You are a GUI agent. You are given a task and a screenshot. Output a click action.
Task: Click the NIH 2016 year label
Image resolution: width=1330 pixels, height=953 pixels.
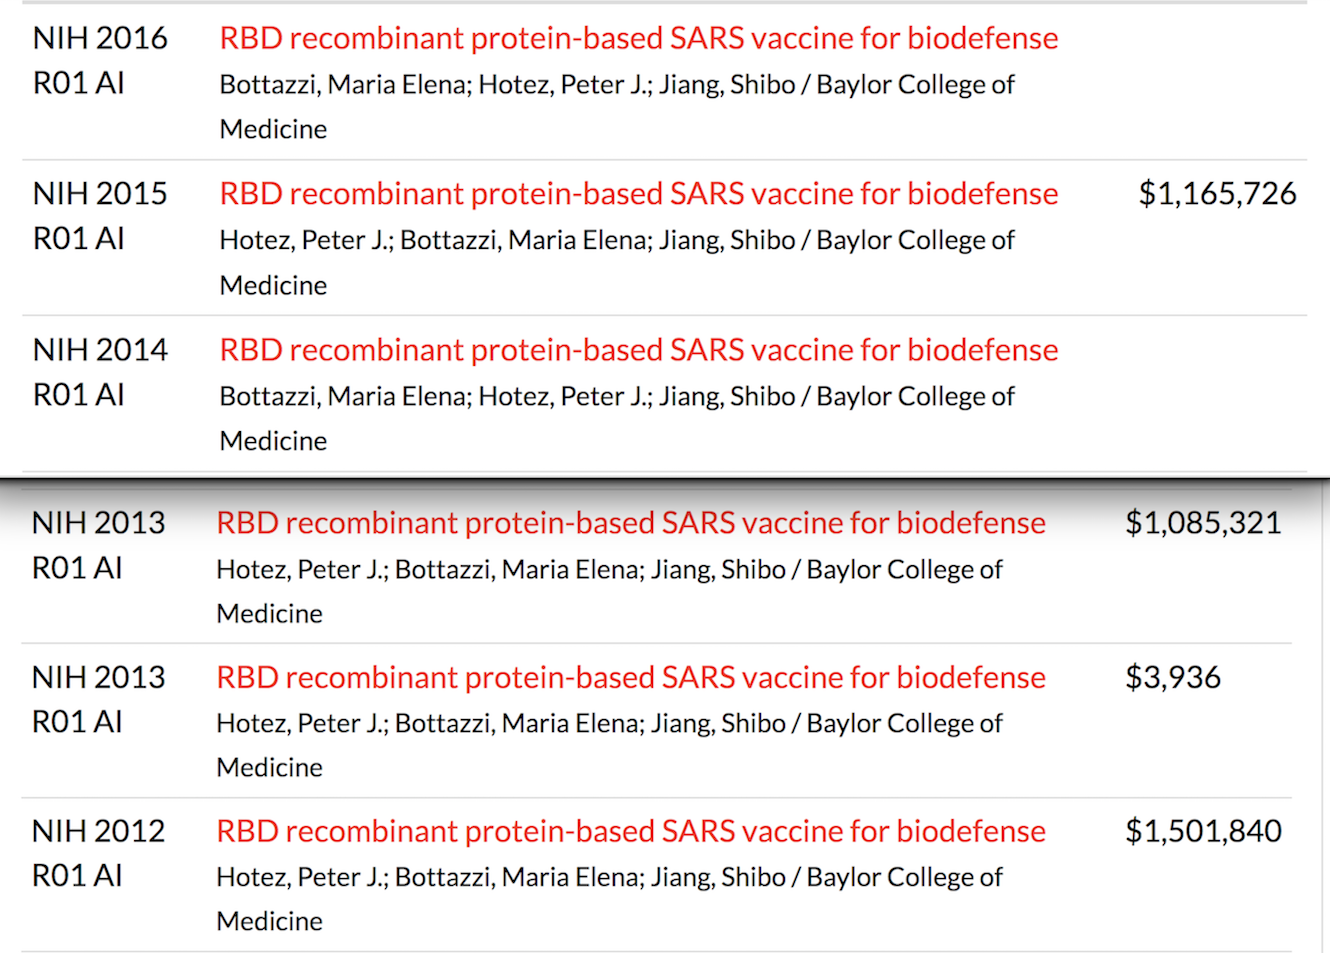point(100,38)
